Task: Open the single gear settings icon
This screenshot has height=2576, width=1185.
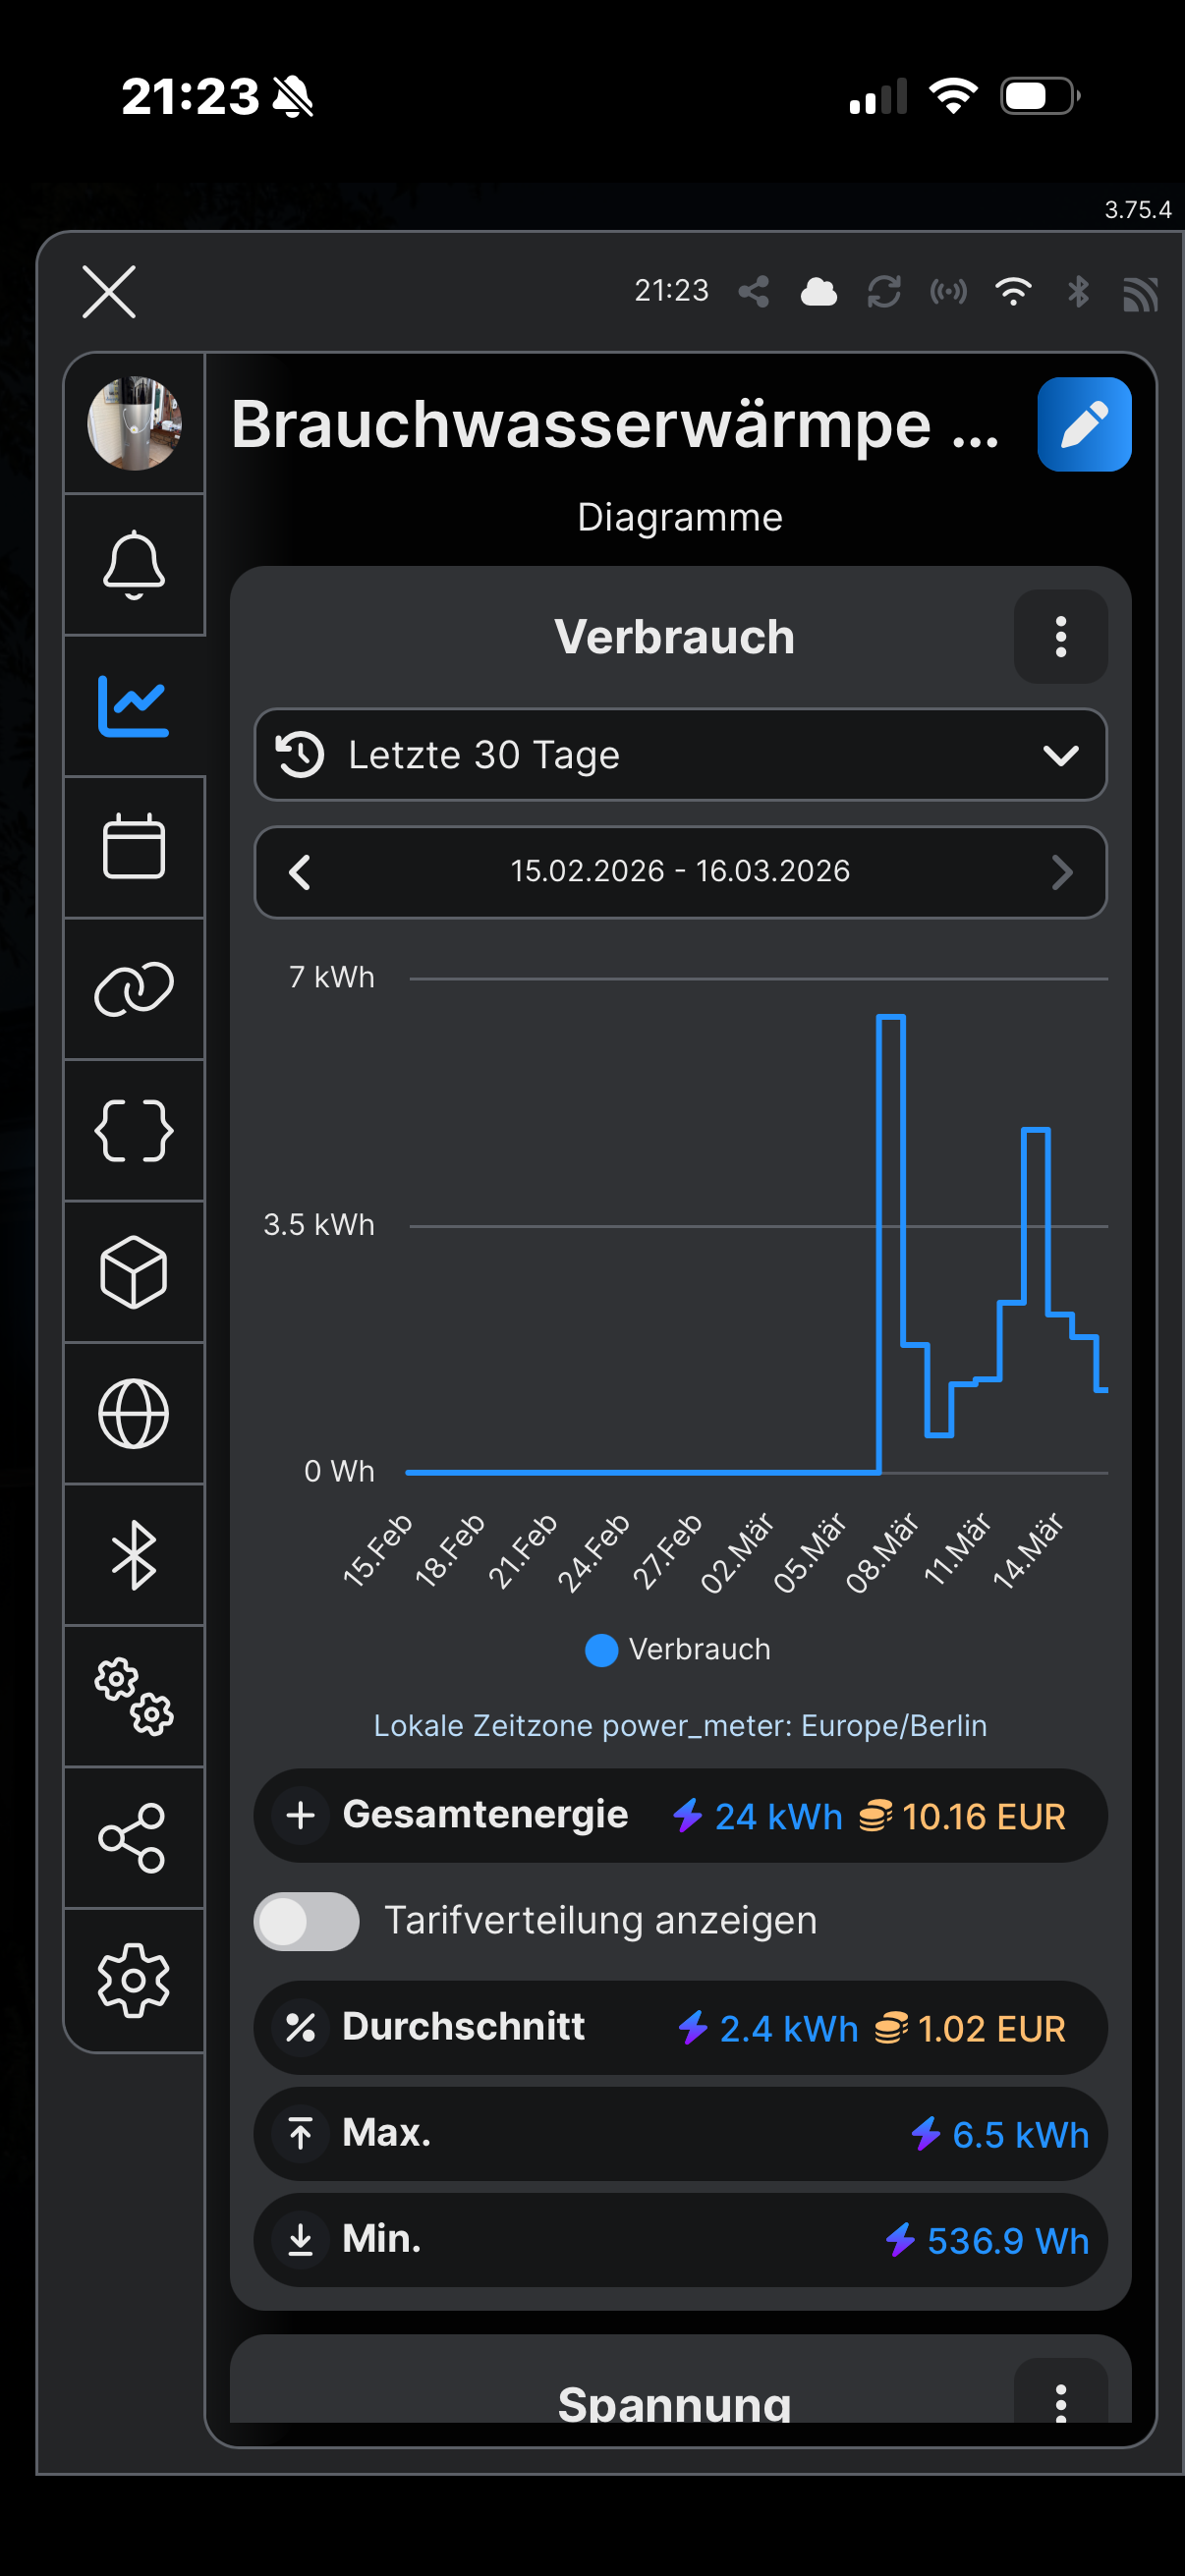Action: [134, 1979]
